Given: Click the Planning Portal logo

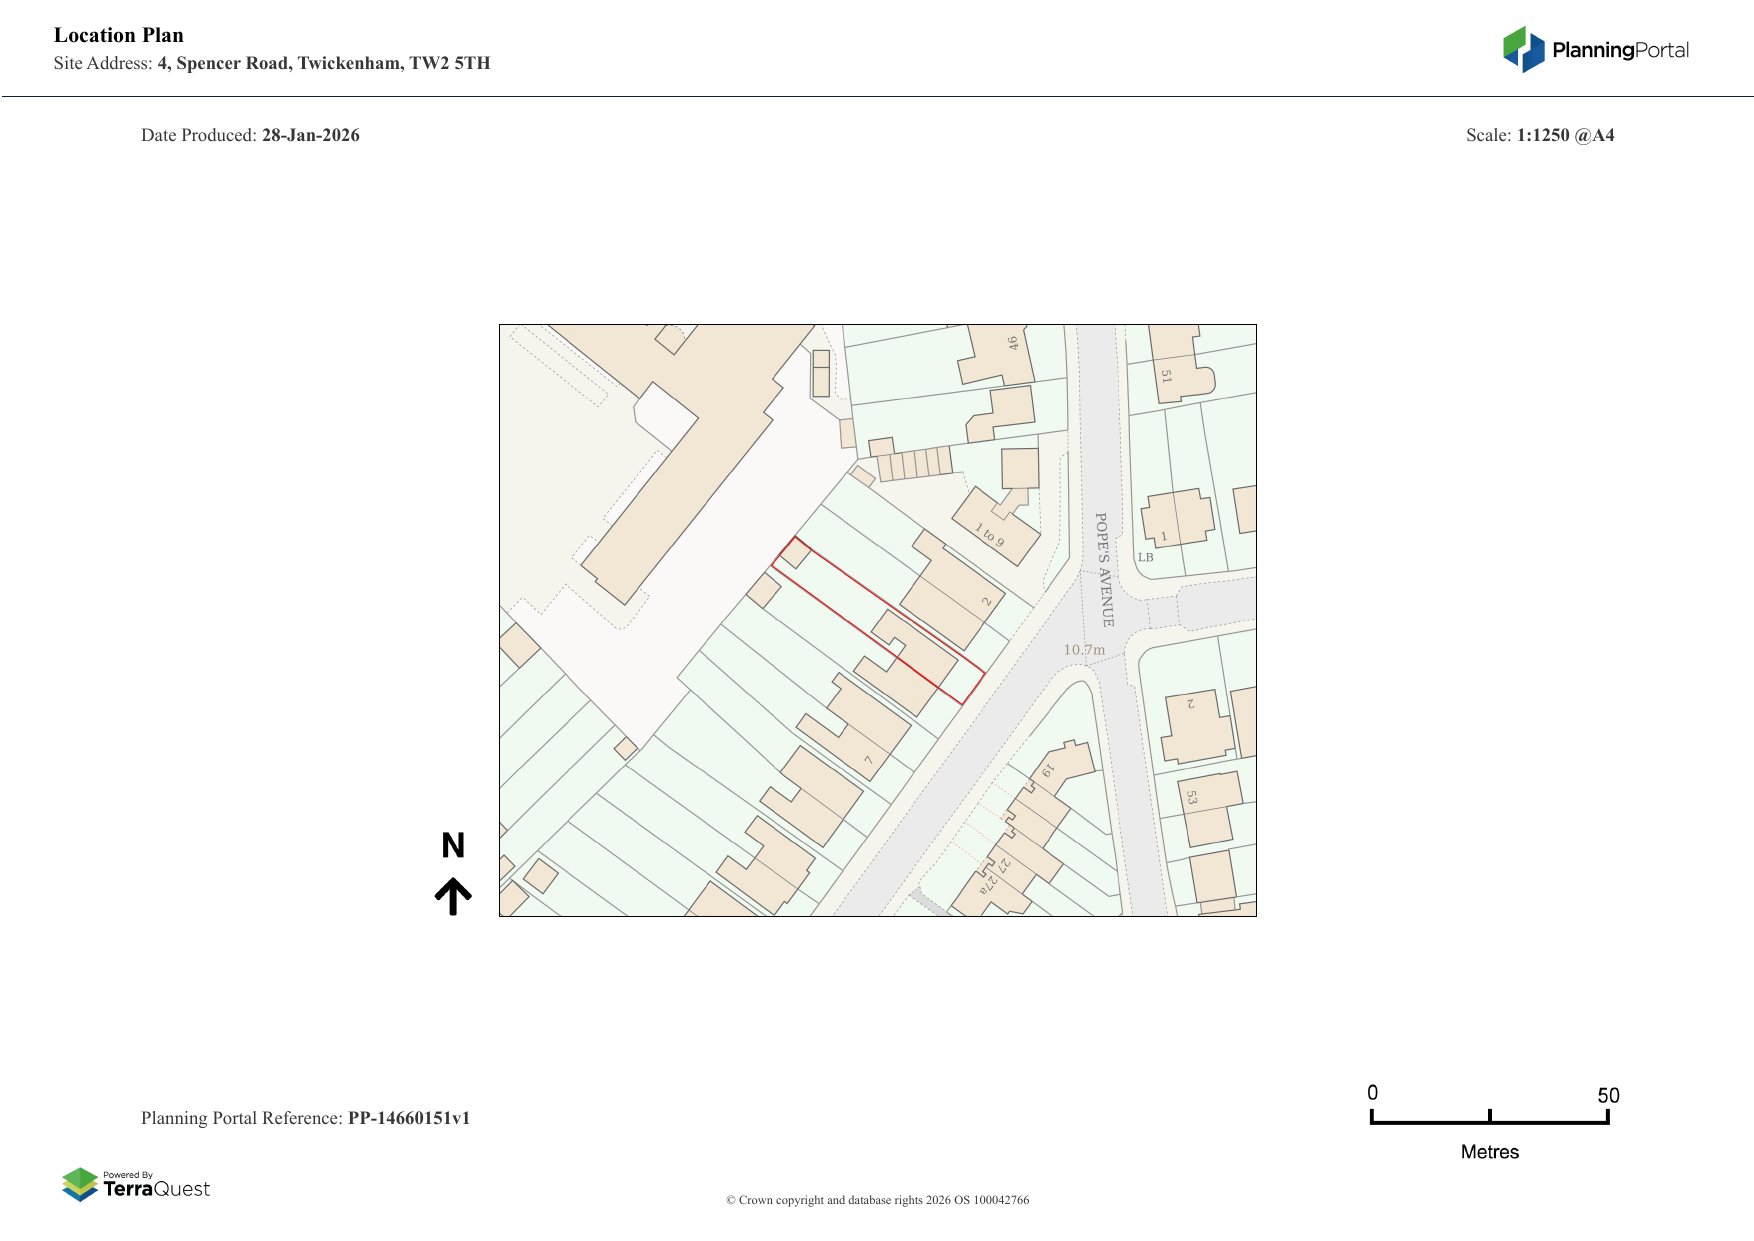Looking at the screenshot, I should point(1595,50).
